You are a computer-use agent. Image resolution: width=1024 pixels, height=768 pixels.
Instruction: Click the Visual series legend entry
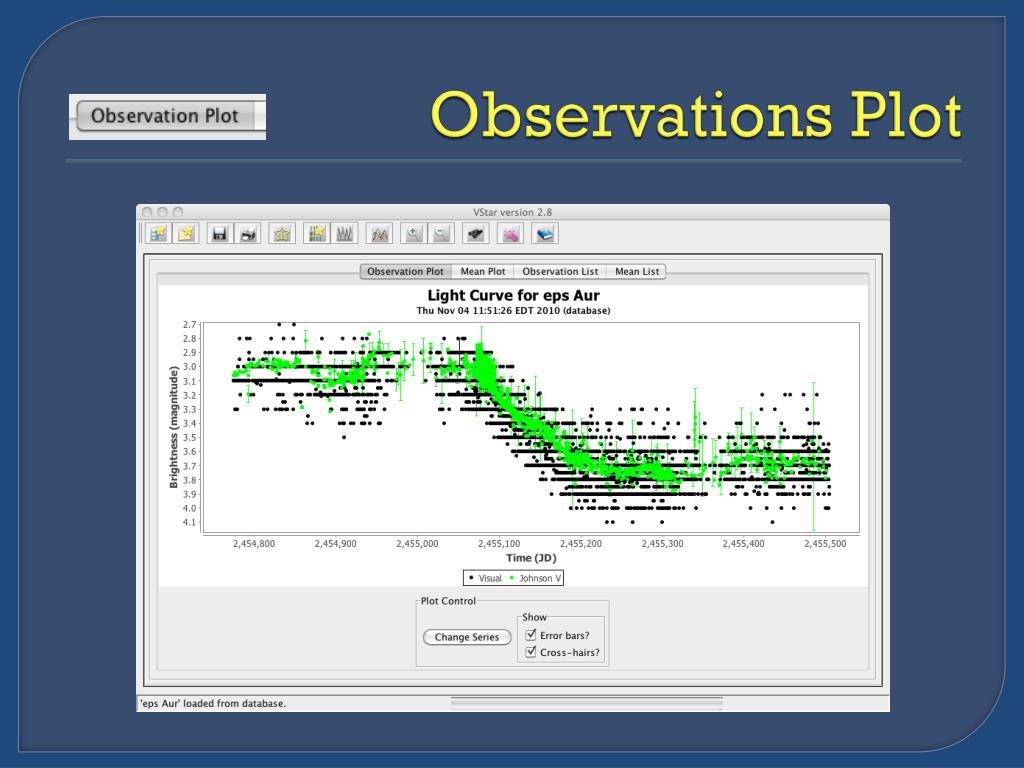485,578
